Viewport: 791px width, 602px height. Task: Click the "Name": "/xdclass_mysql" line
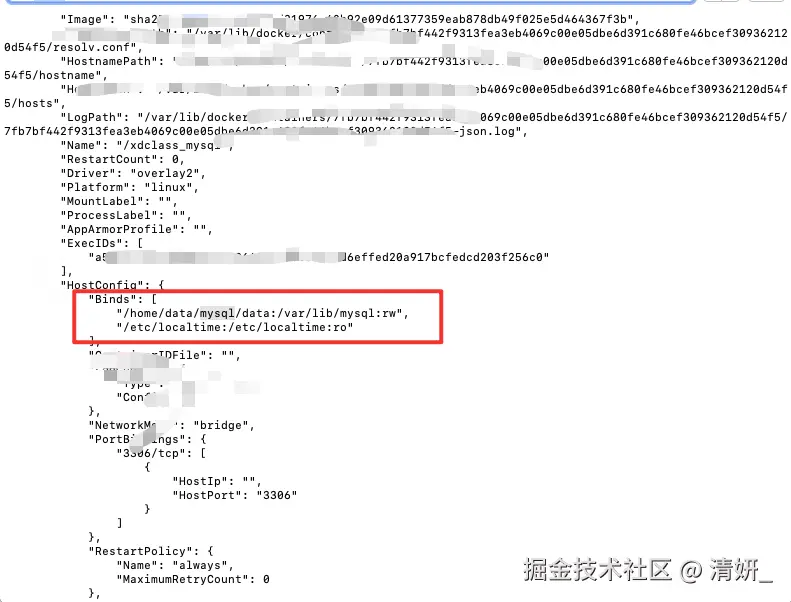click(147, 145)
